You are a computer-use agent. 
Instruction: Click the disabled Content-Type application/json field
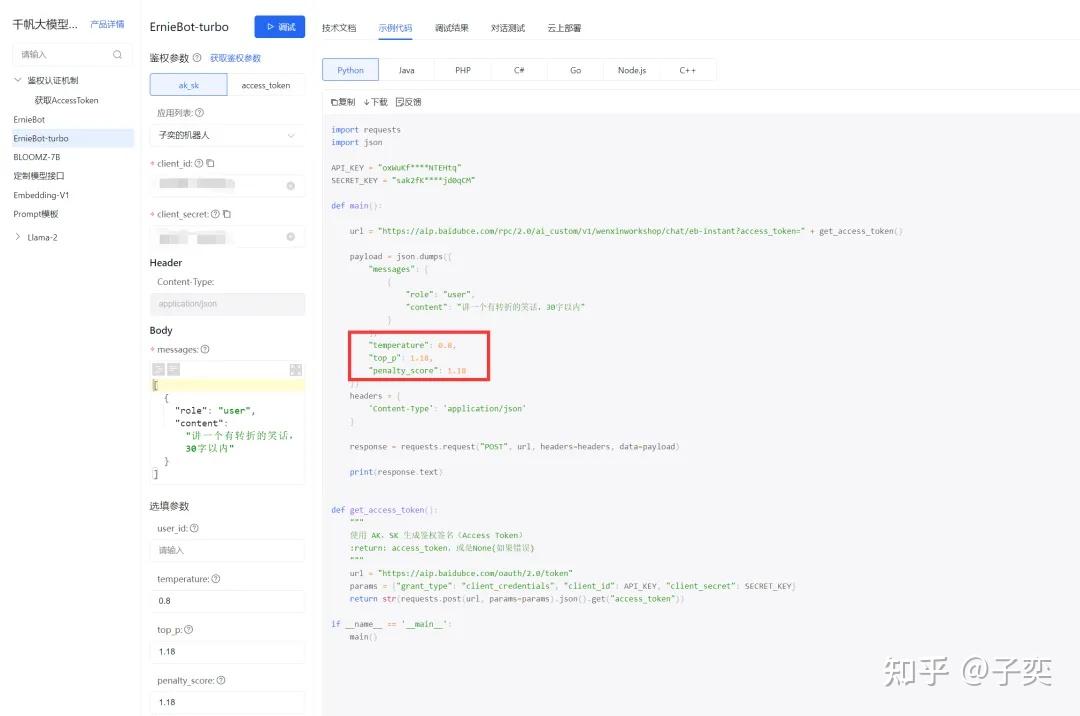[x=227, y=304]
